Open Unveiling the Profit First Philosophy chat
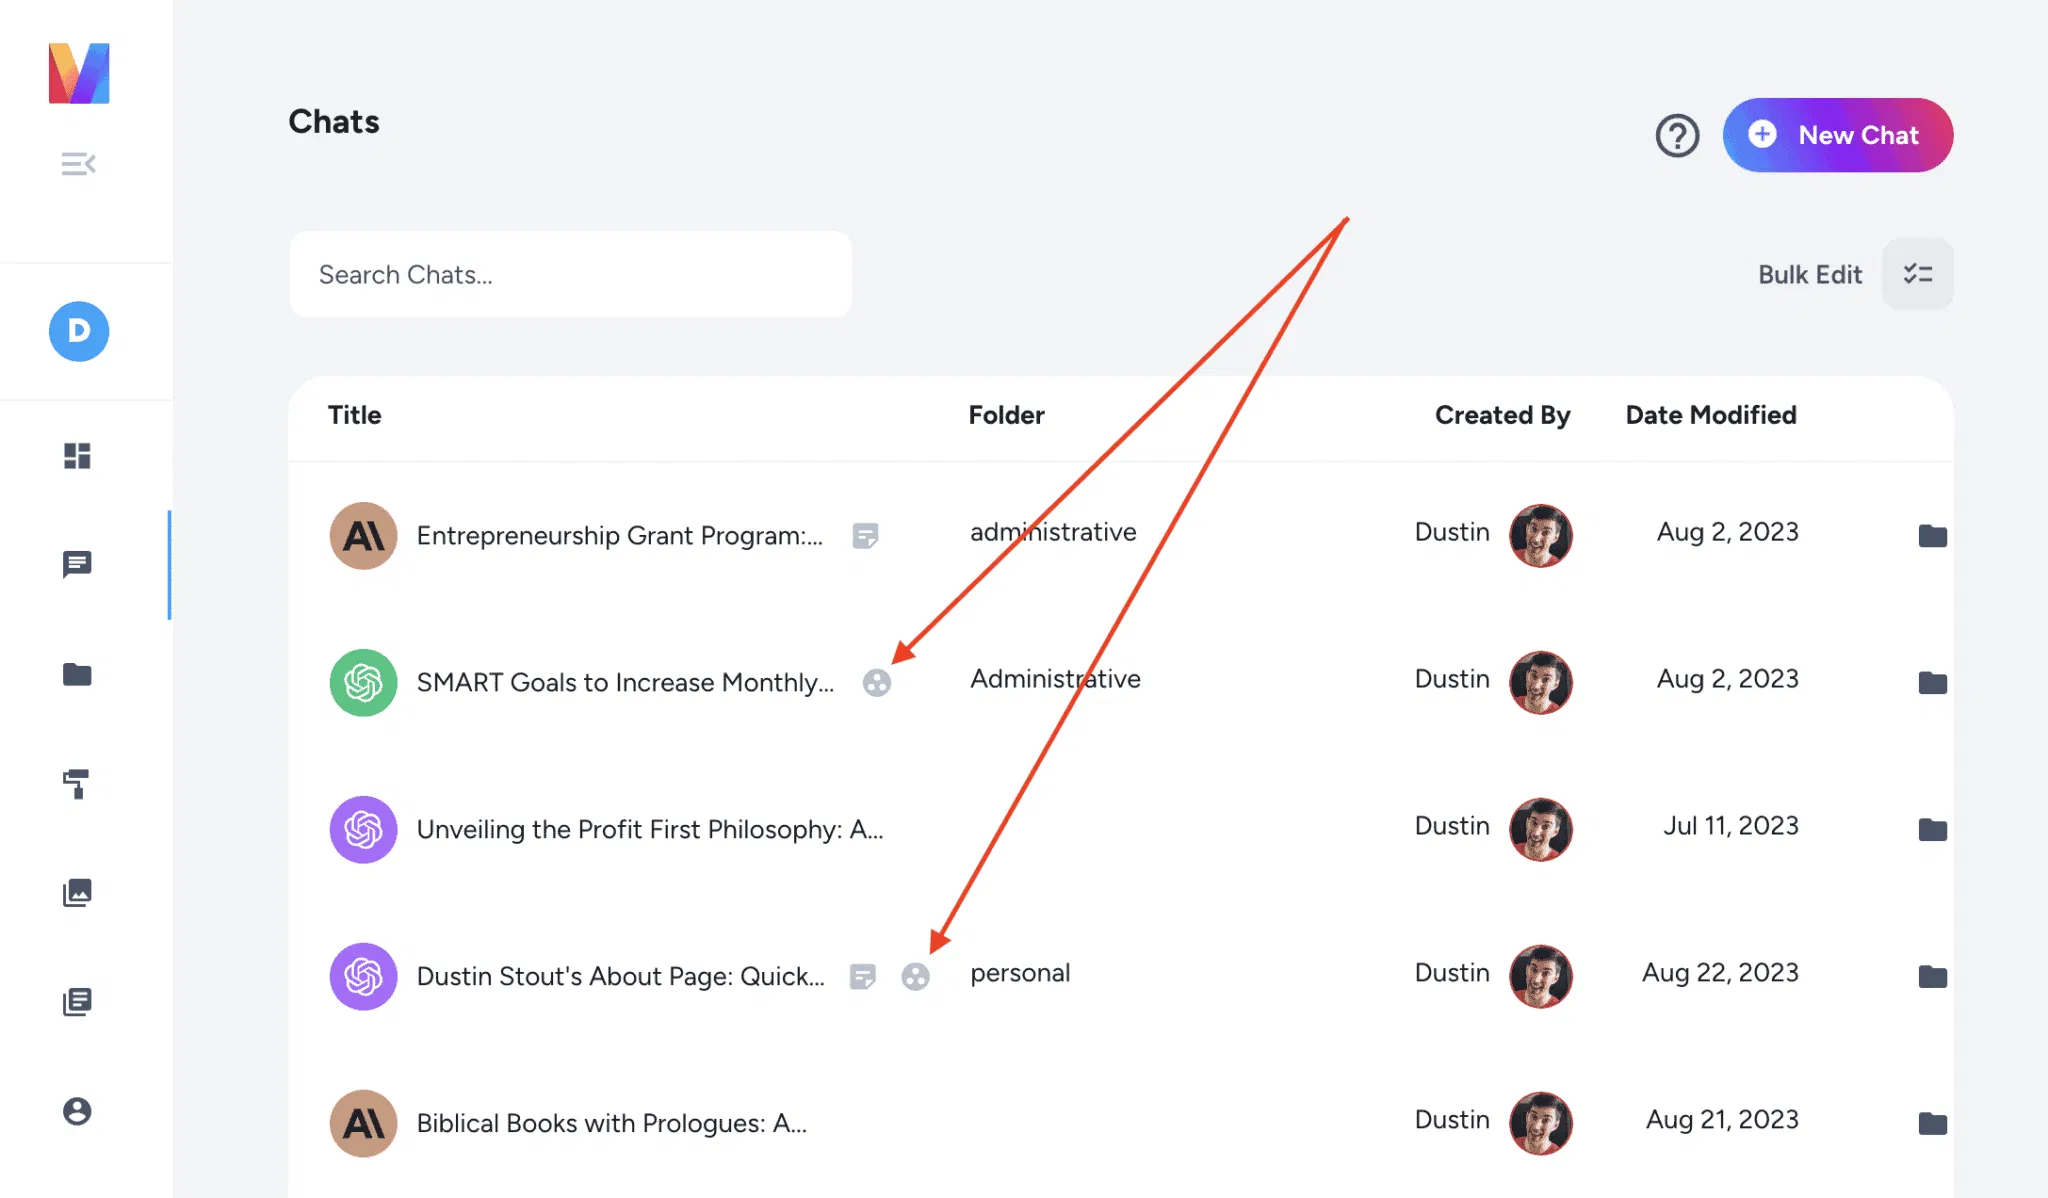 pyautogui.click(x=649, y=829)
